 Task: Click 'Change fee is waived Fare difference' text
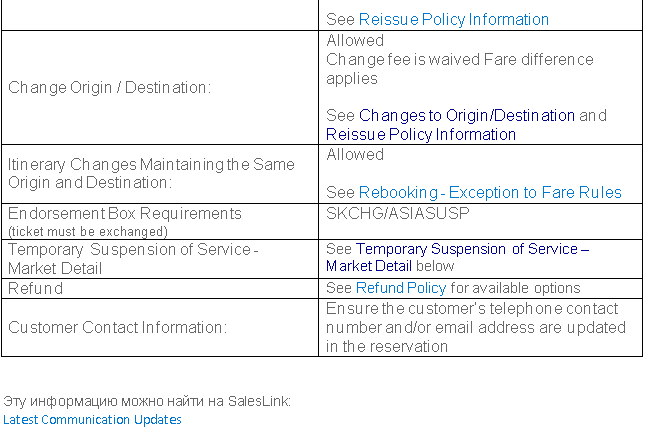[x=459, y=59]
